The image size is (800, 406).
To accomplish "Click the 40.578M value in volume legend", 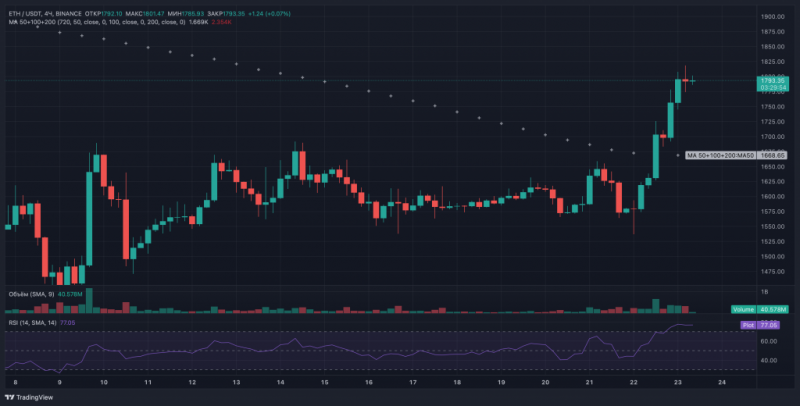I will coord(69,294).
